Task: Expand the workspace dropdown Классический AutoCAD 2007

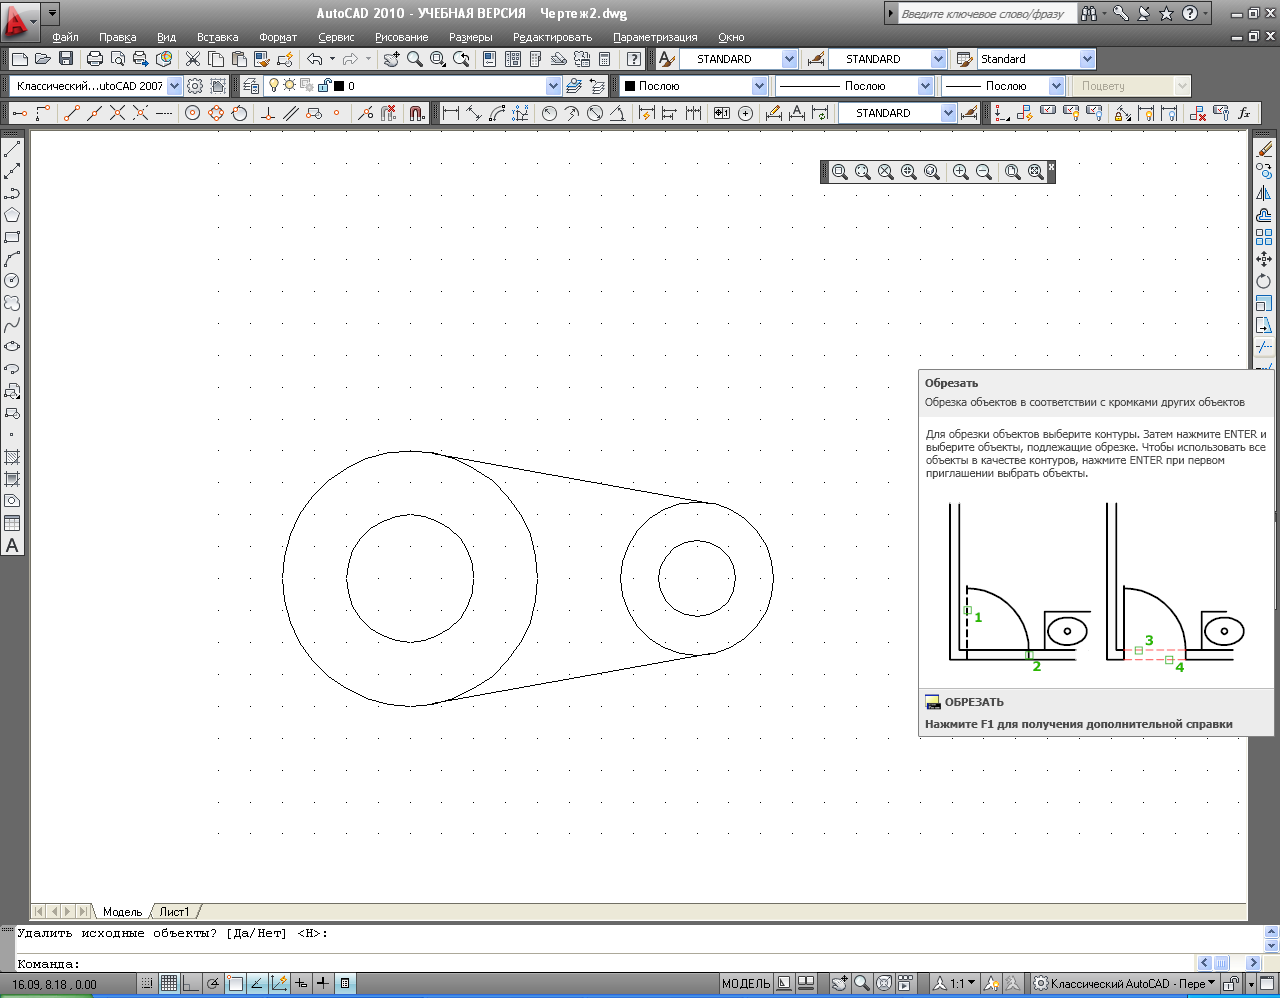Action: tap(175, 86)
